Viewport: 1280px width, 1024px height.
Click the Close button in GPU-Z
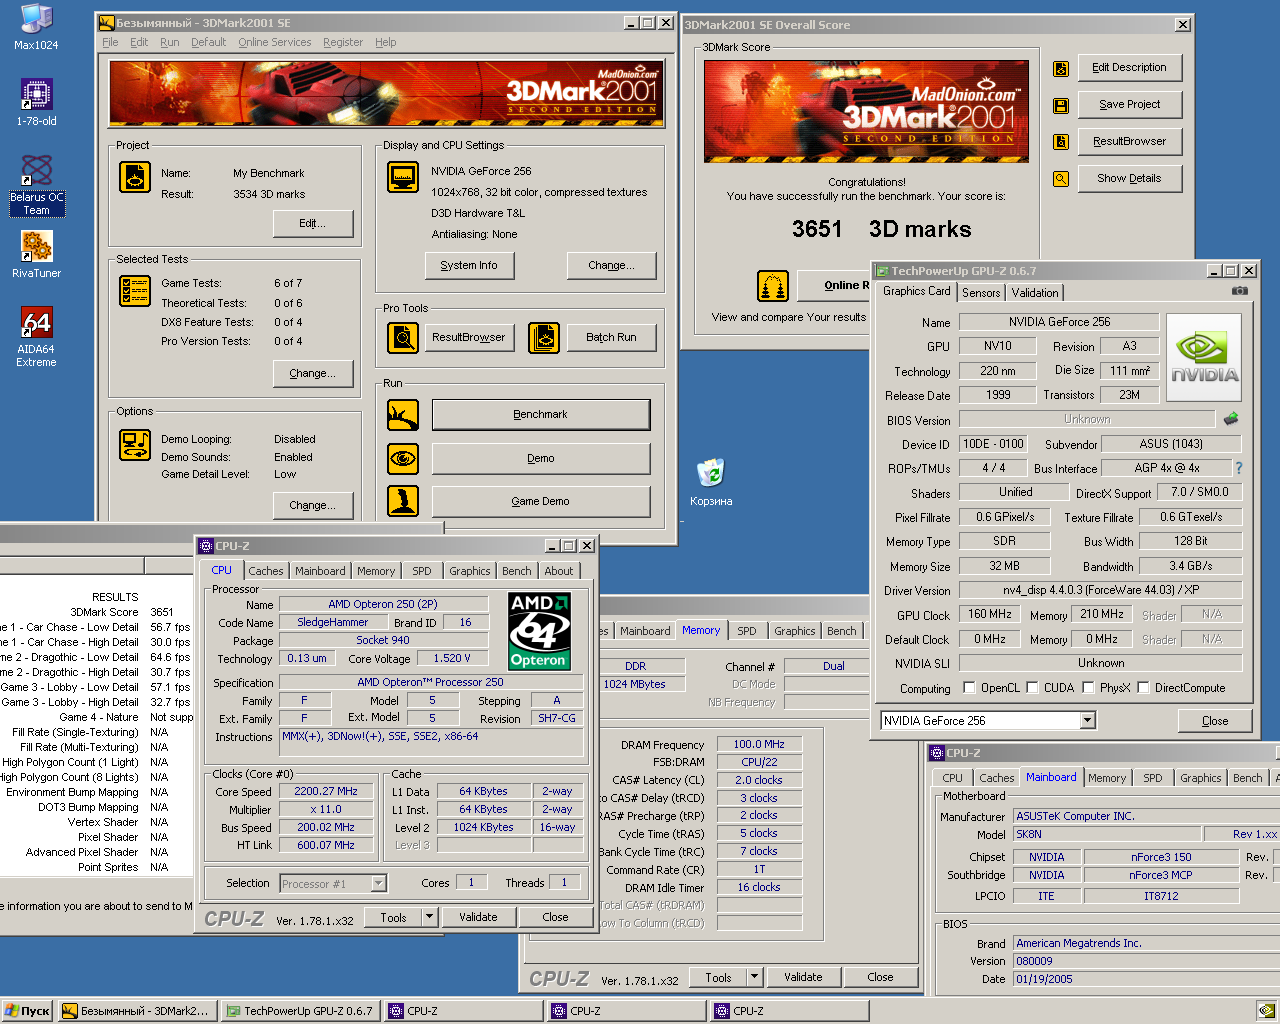click(x=1215, y=720)
